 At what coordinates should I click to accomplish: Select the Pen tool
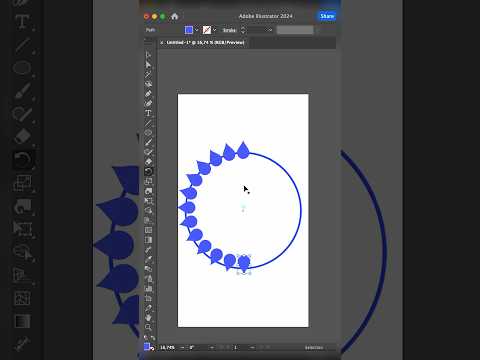[x=148, y=94]
